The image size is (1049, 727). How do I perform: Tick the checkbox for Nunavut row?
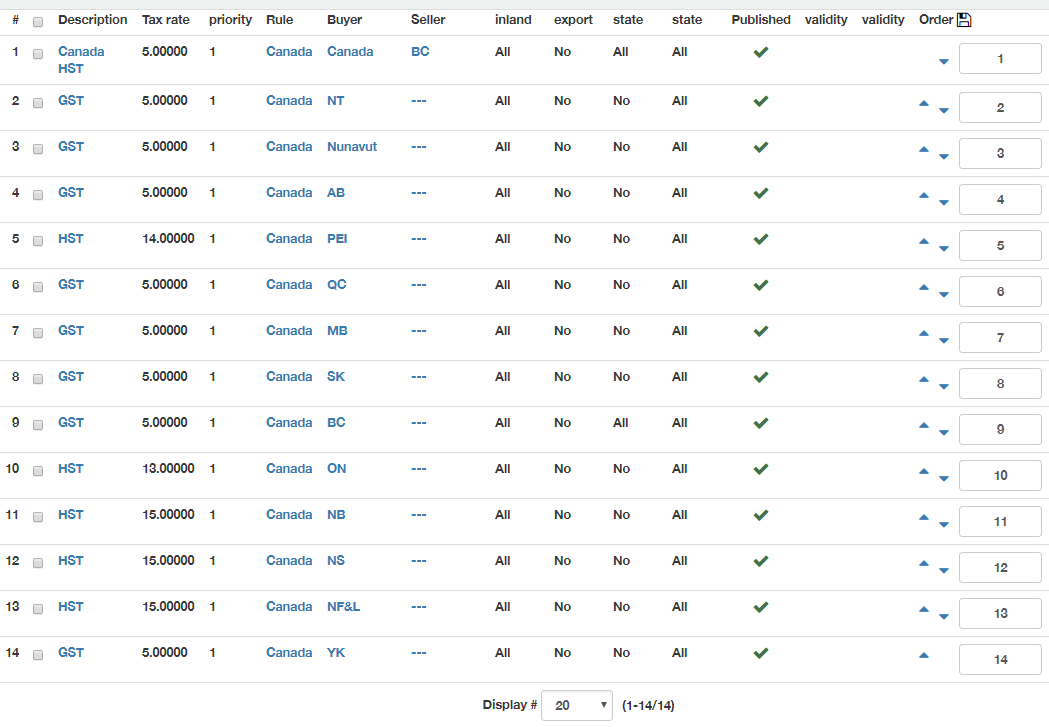38,148
